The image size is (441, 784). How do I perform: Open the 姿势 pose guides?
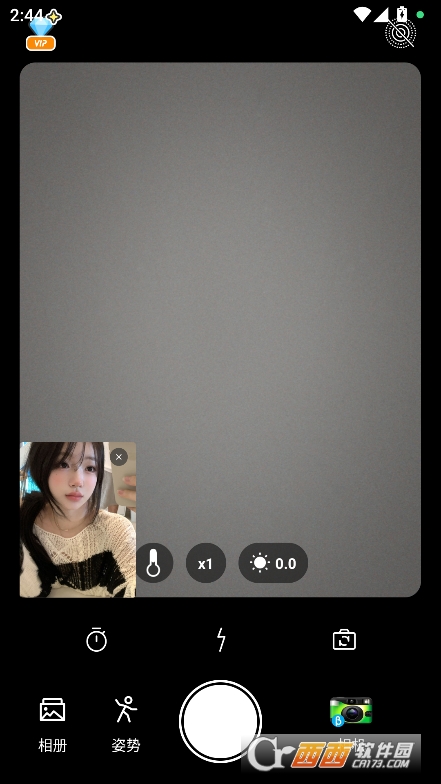coord(126,724)
